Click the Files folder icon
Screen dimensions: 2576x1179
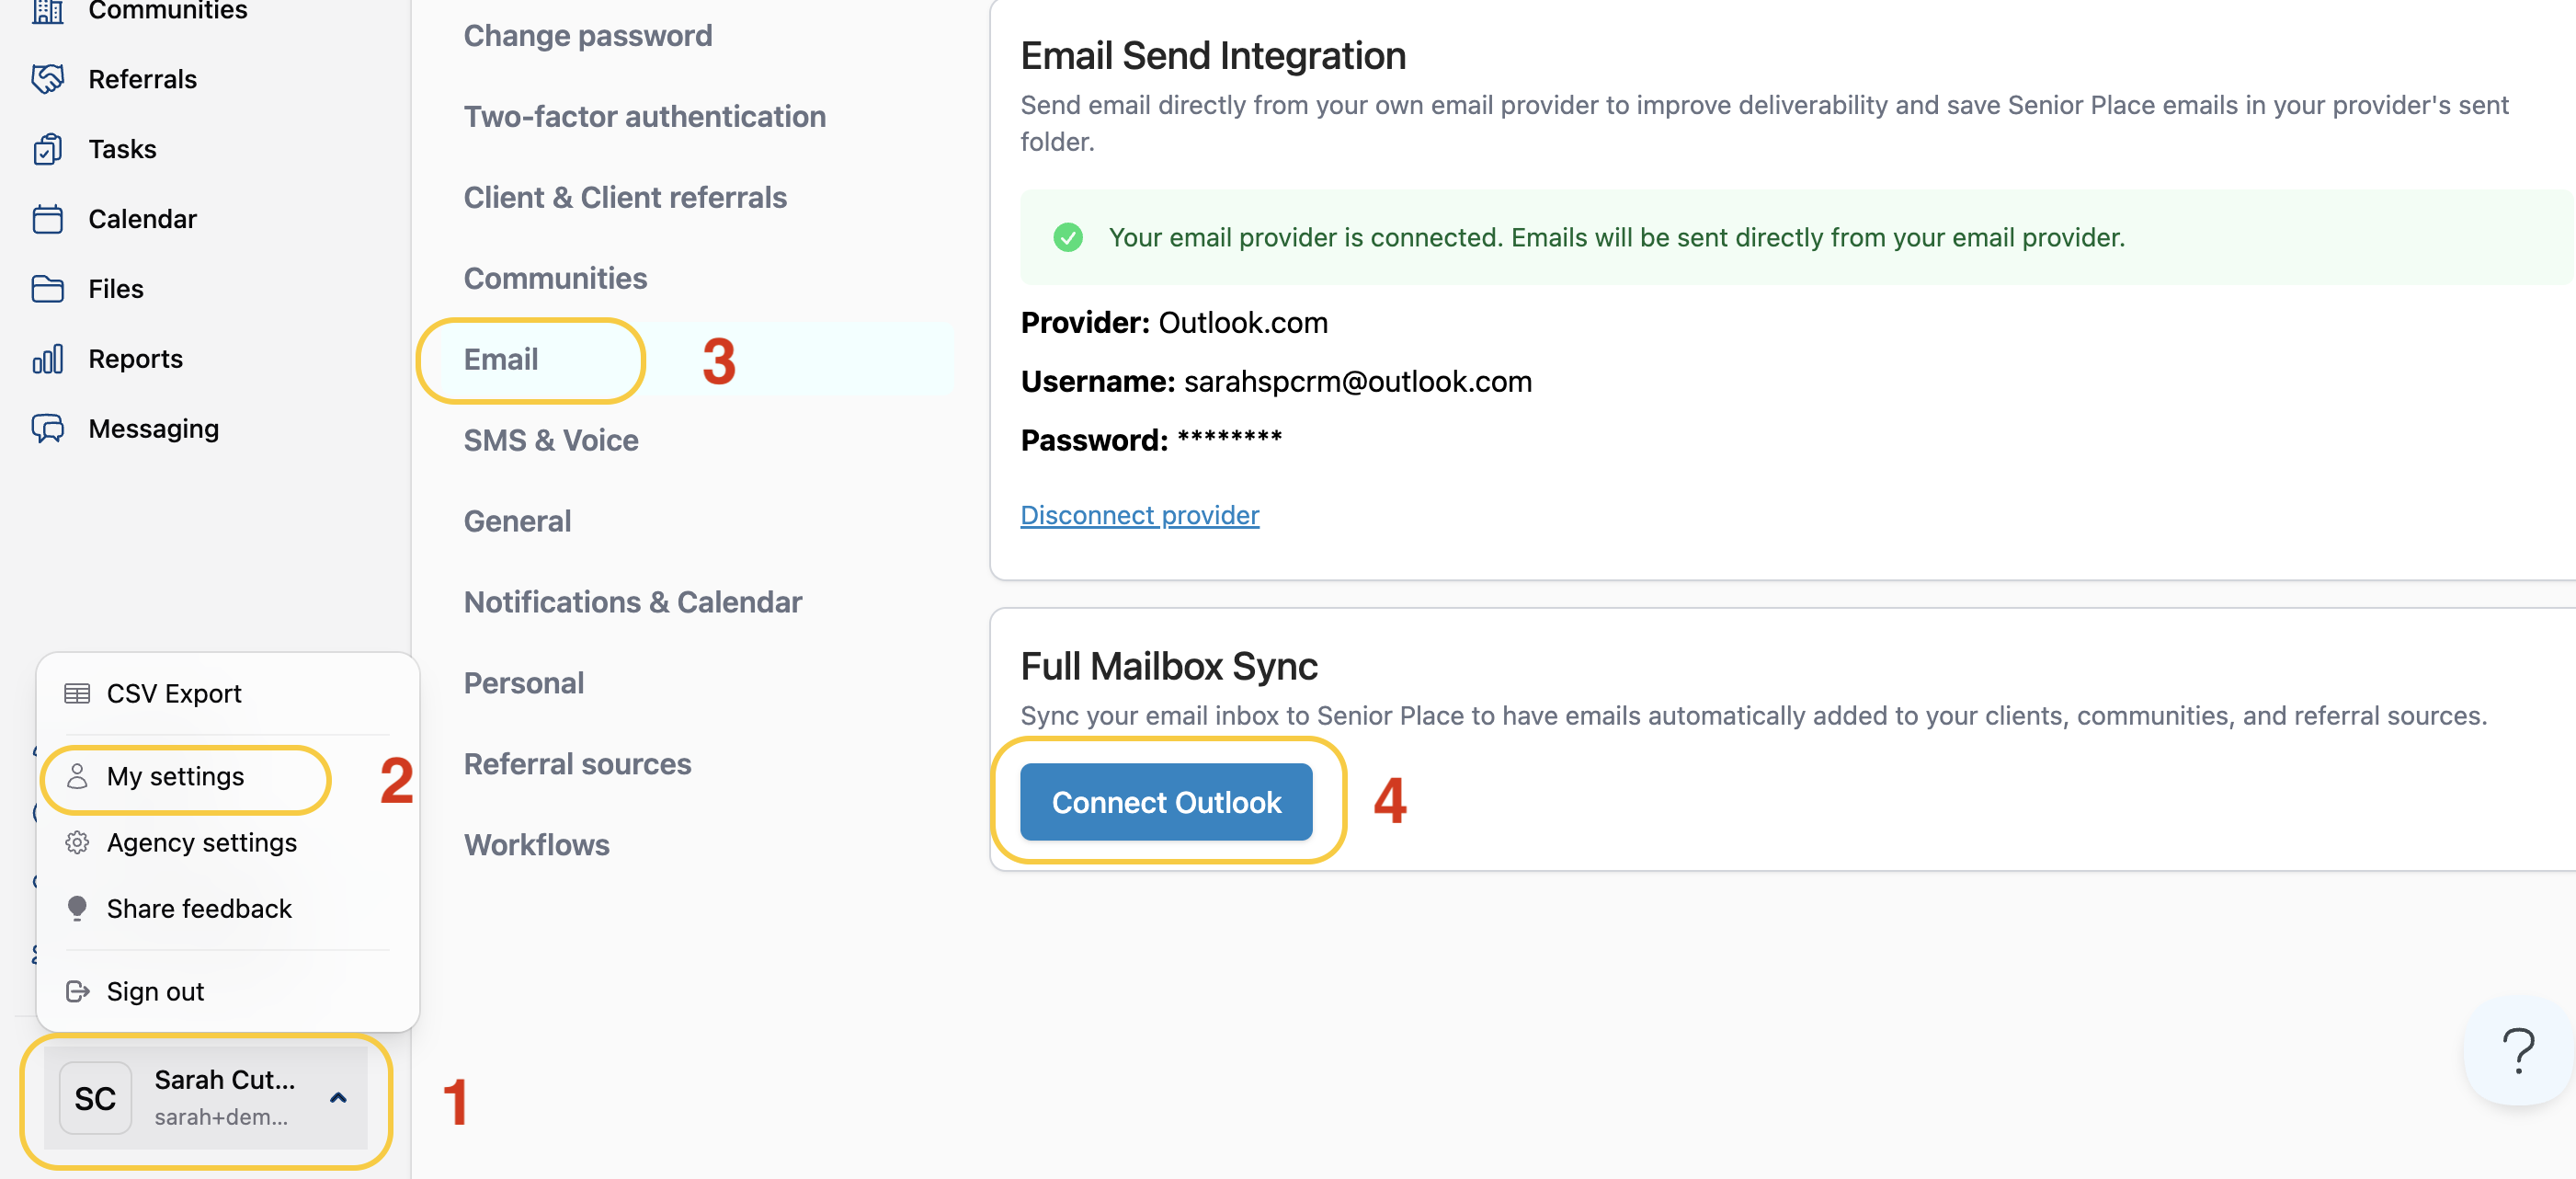47,289
